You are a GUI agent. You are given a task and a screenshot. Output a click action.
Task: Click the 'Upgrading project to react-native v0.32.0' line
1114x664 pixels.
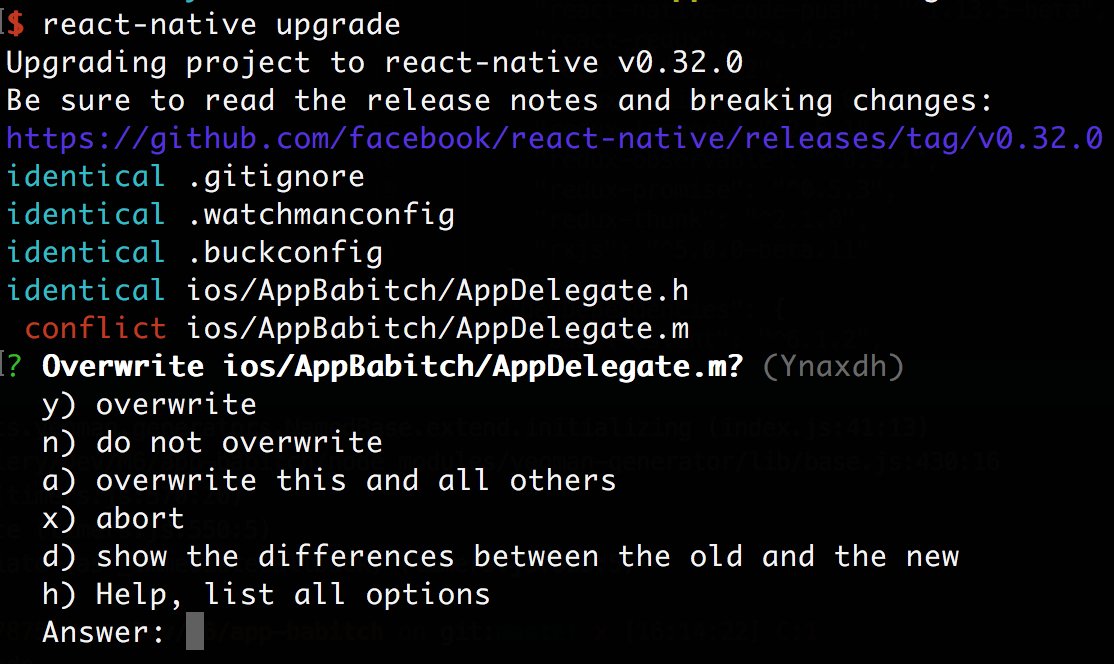tap(374, 62)
